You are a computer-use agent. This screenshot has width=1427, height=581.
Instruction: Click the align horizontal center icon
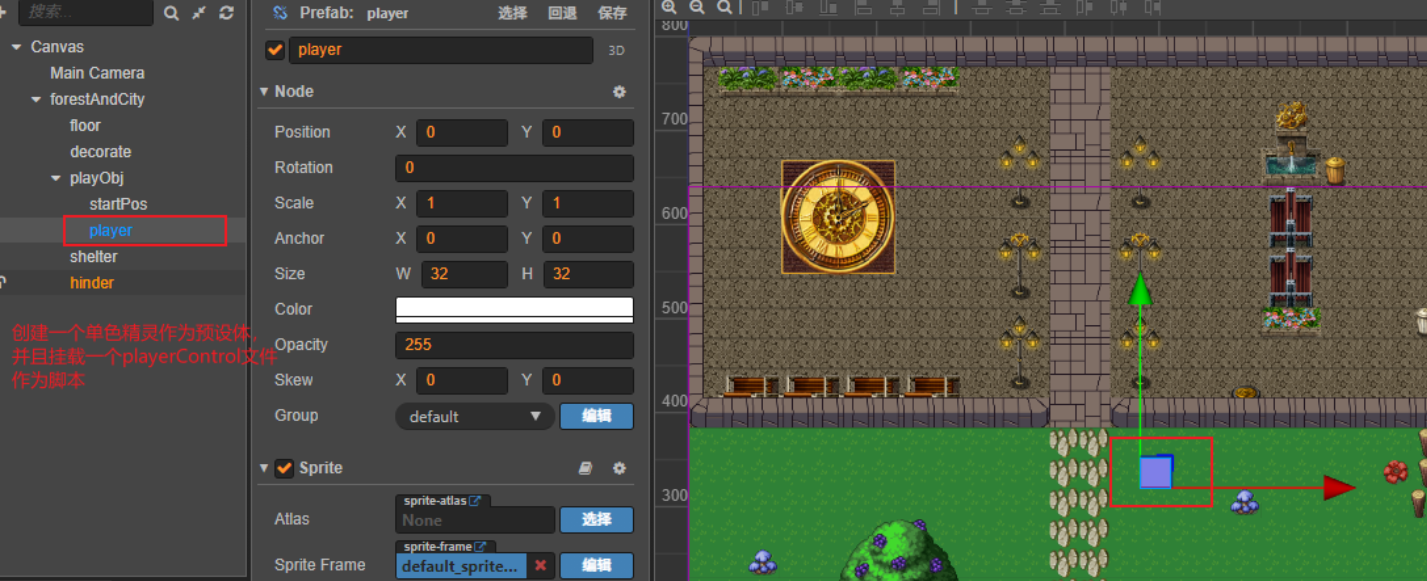tap(897, 7)
